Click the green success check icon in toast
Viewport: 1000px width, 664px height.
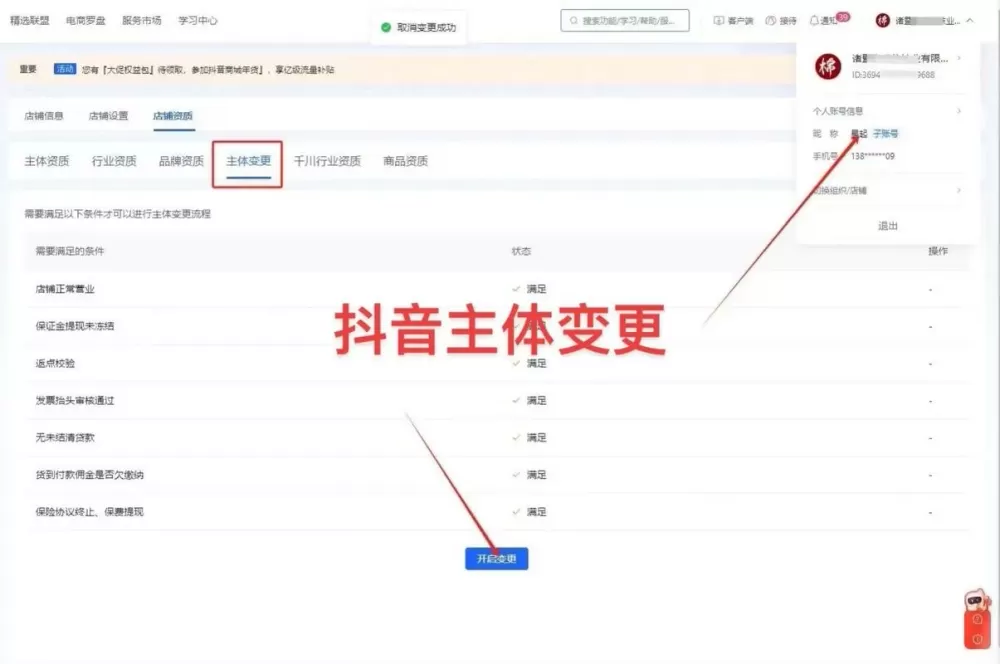pyautogui.click(x=386, y=27)
